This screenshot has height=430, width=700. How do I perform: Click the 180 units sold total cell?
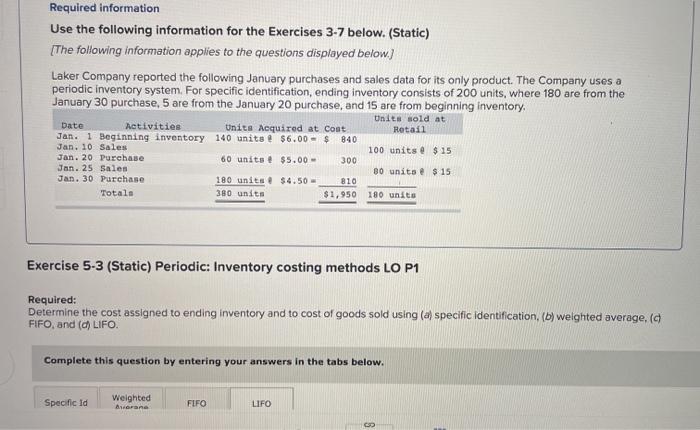click(392, 195)
